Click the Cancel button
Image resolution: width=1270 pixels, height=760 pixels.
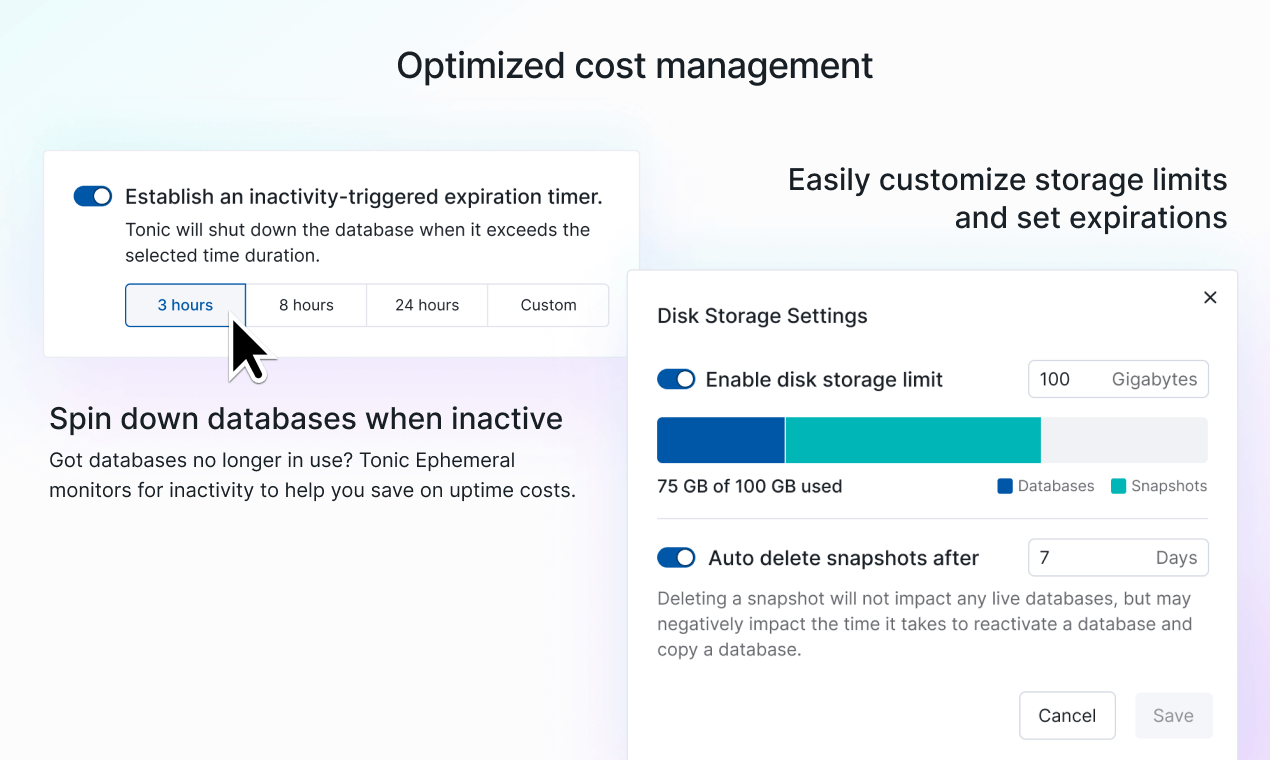[x=1067, y=715]
